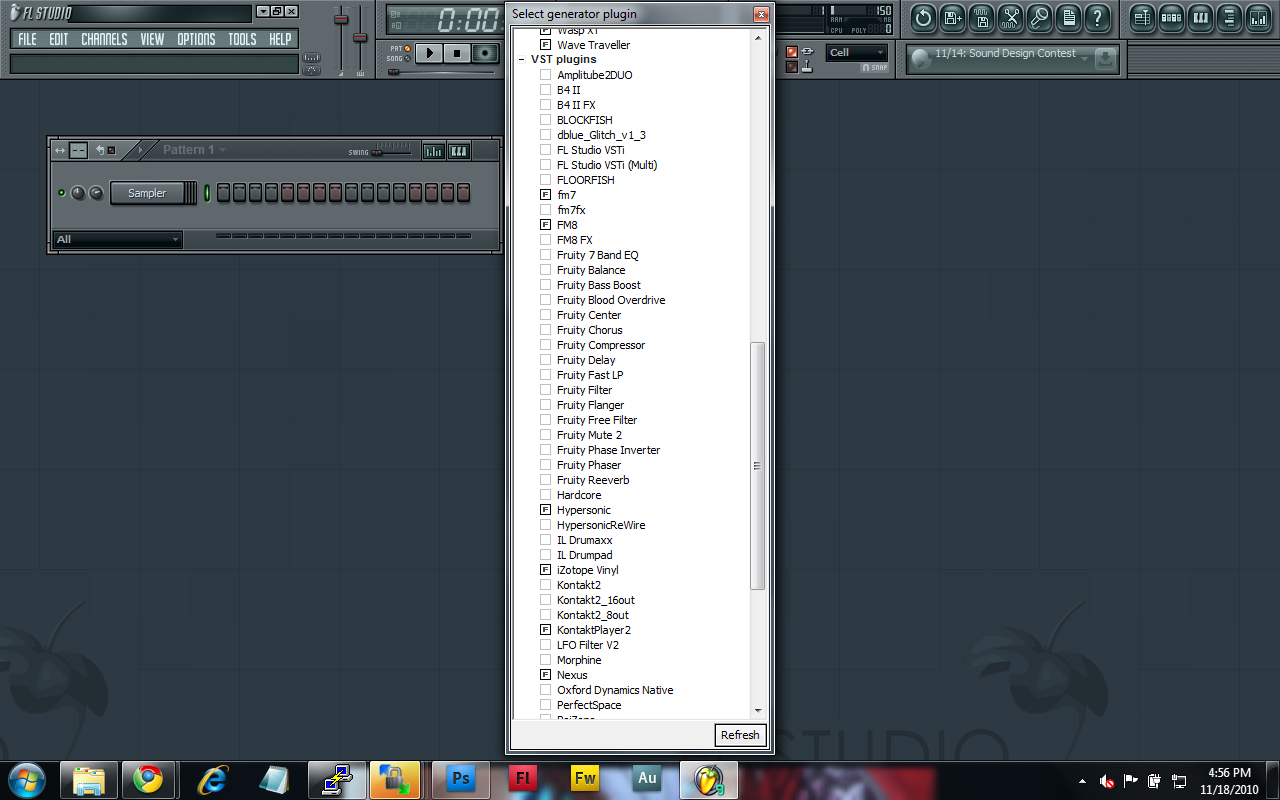This screenshot has width=1280, height=800.
Task: Open the TOOLS menu
Action: pos(242,39)
